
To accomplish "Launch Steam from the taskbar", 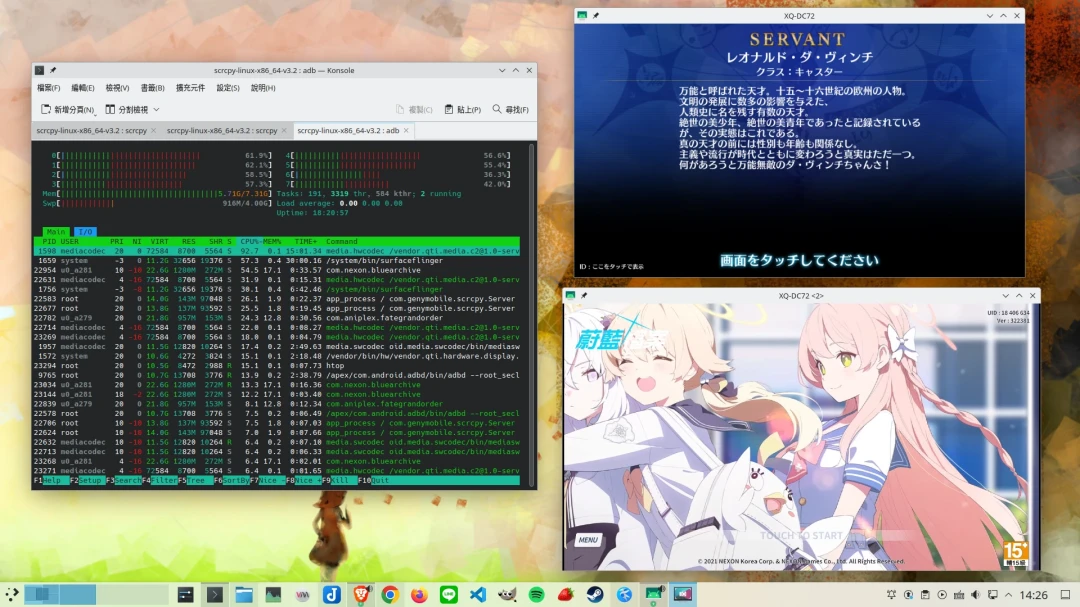I will (595, 594).
